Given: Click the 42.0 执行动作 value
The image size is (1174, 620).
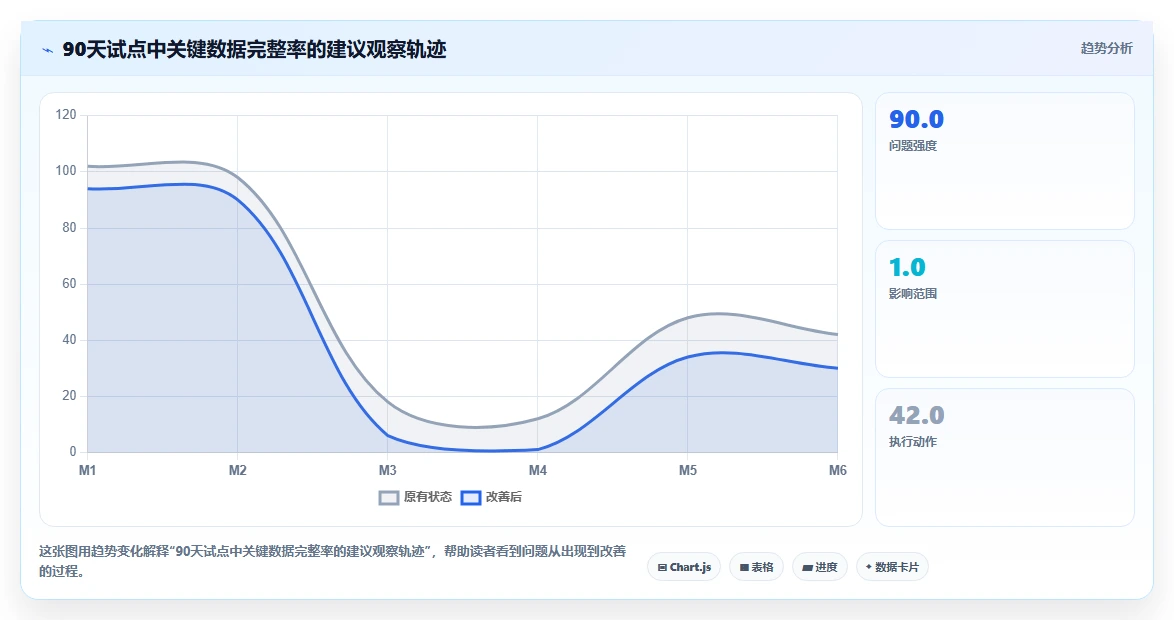Looking at the screenshot, I should click(916, 415).
